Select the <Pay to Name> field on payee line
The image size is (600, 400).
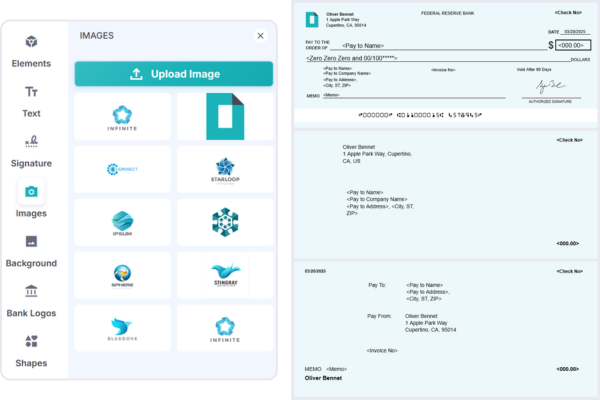pyautogui.click(x=363, y=46)
